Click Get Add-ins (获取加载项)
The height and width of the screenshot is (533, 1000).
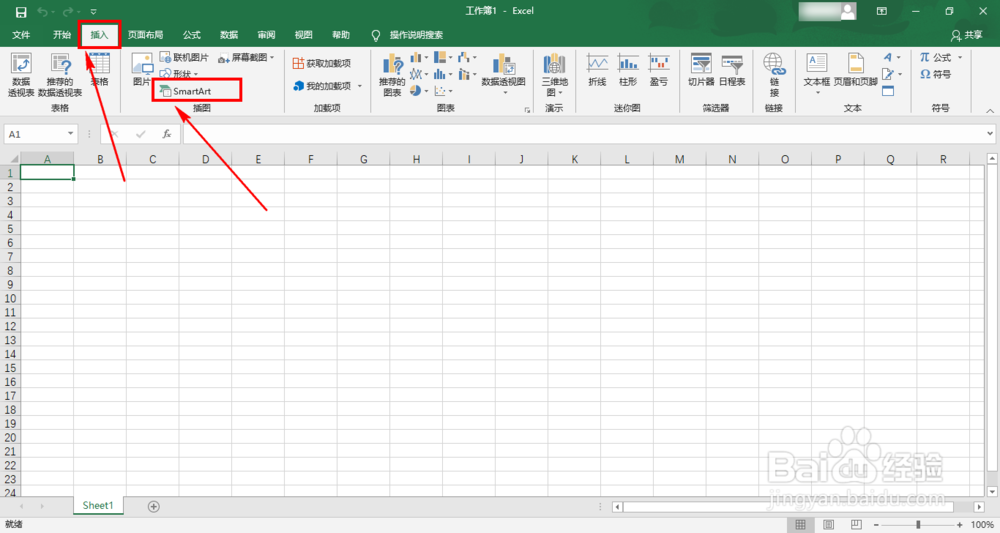coord(322,63)
